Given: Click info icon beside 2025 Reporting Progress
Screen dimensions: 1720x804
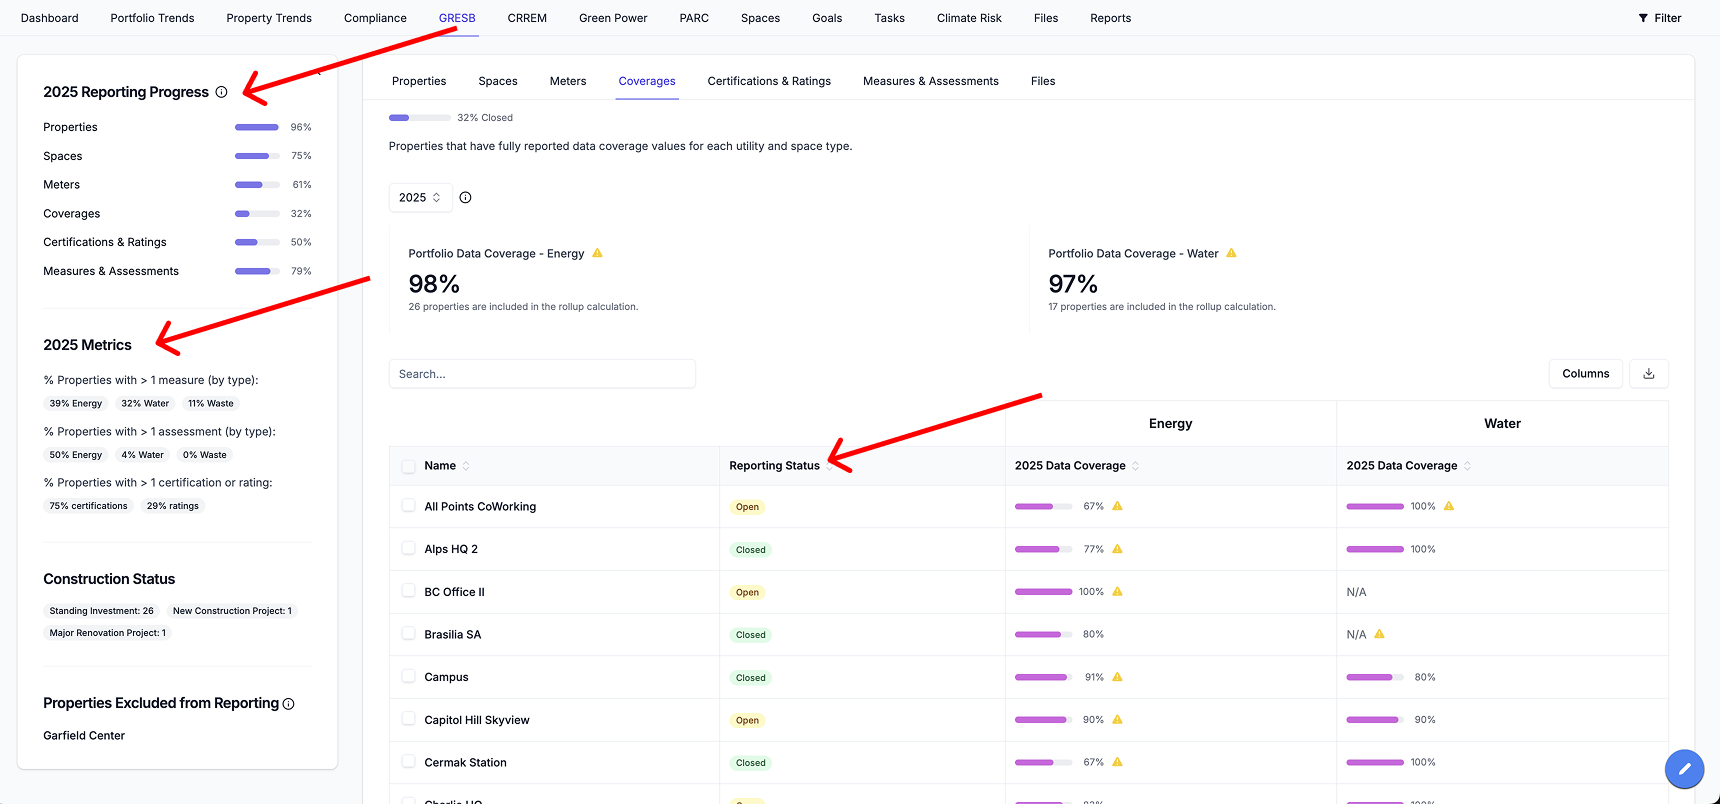Looking at the screenshot, I should click(221, 92).
